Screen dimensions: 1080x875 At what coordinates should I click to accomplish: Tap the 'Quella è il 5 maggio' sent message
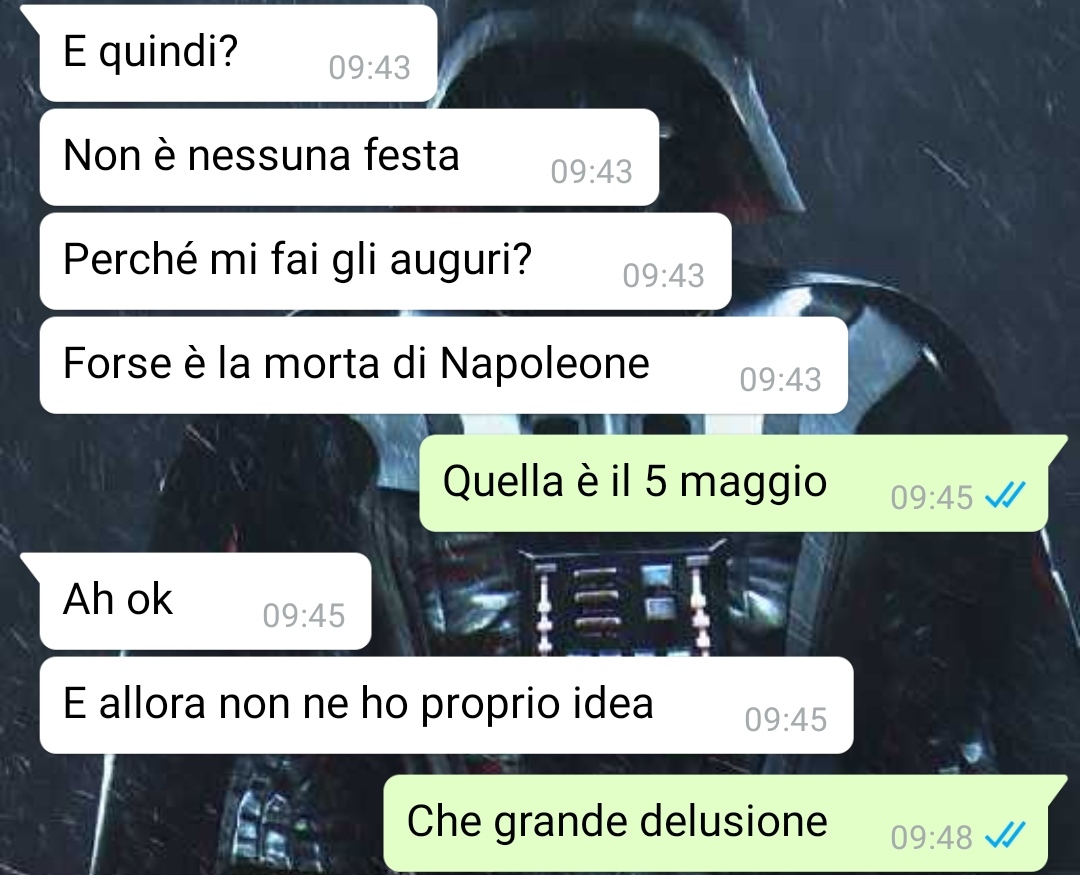coord(734,483)
